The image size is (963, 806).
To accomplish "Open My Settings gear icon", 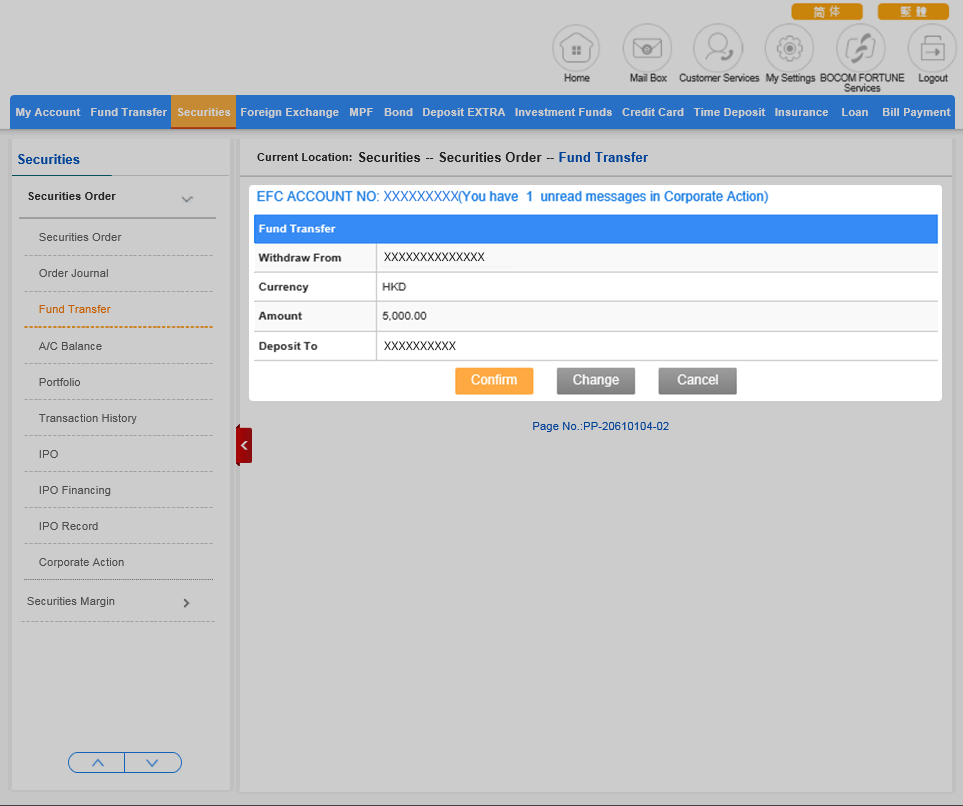I will (789, 48).
